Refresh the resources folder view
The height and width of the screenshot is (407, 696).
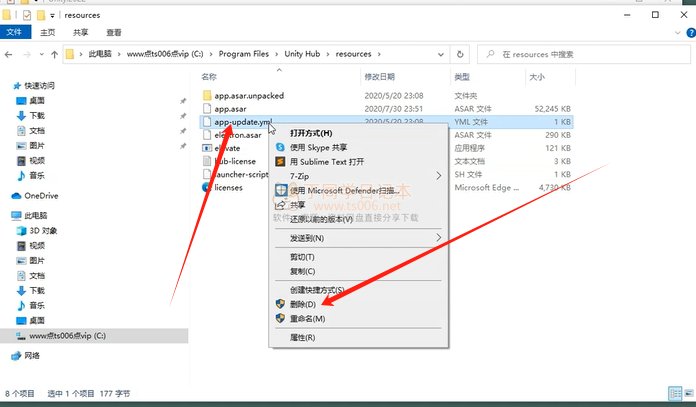[x=460, y=54]
